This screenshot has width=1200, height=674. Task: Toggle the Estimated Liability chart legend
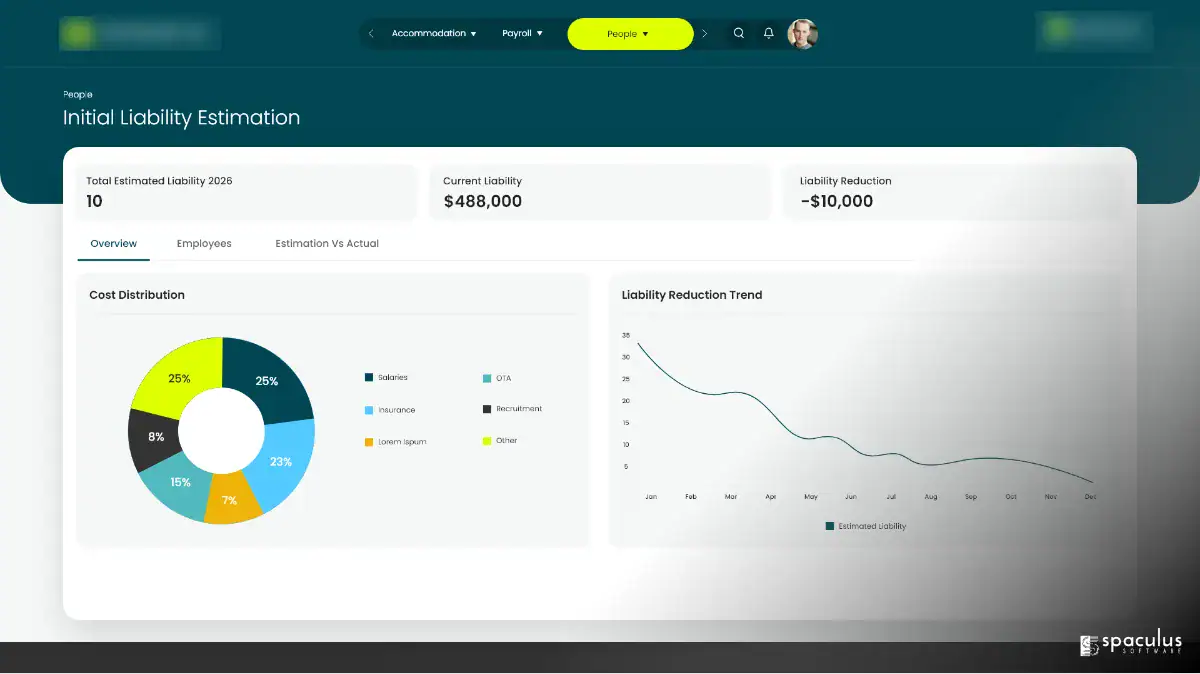[x=866, y=526]
